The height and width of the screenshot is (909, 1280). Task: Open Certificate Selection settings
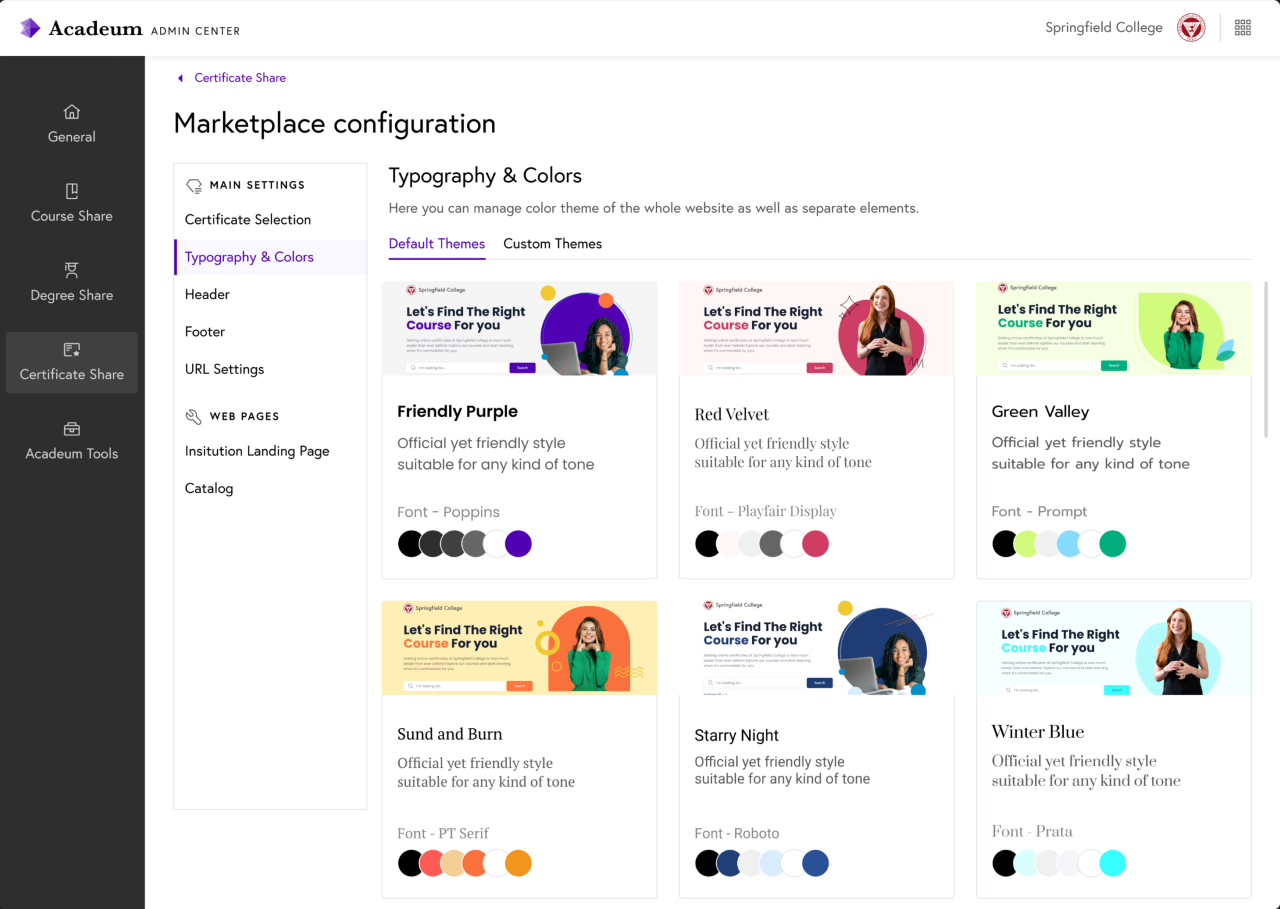point(248,220)
